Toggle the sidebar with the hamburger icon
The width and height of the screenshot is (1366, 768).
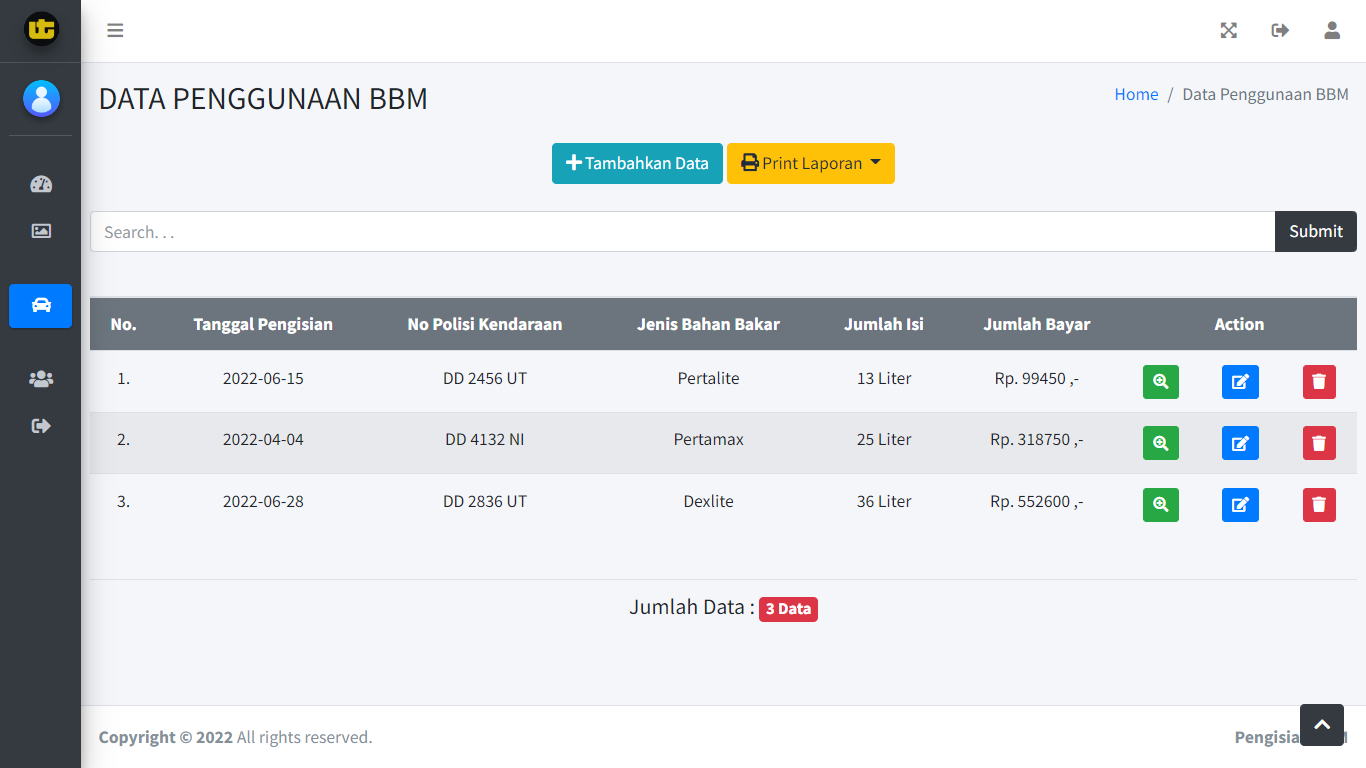pos(115,30)
